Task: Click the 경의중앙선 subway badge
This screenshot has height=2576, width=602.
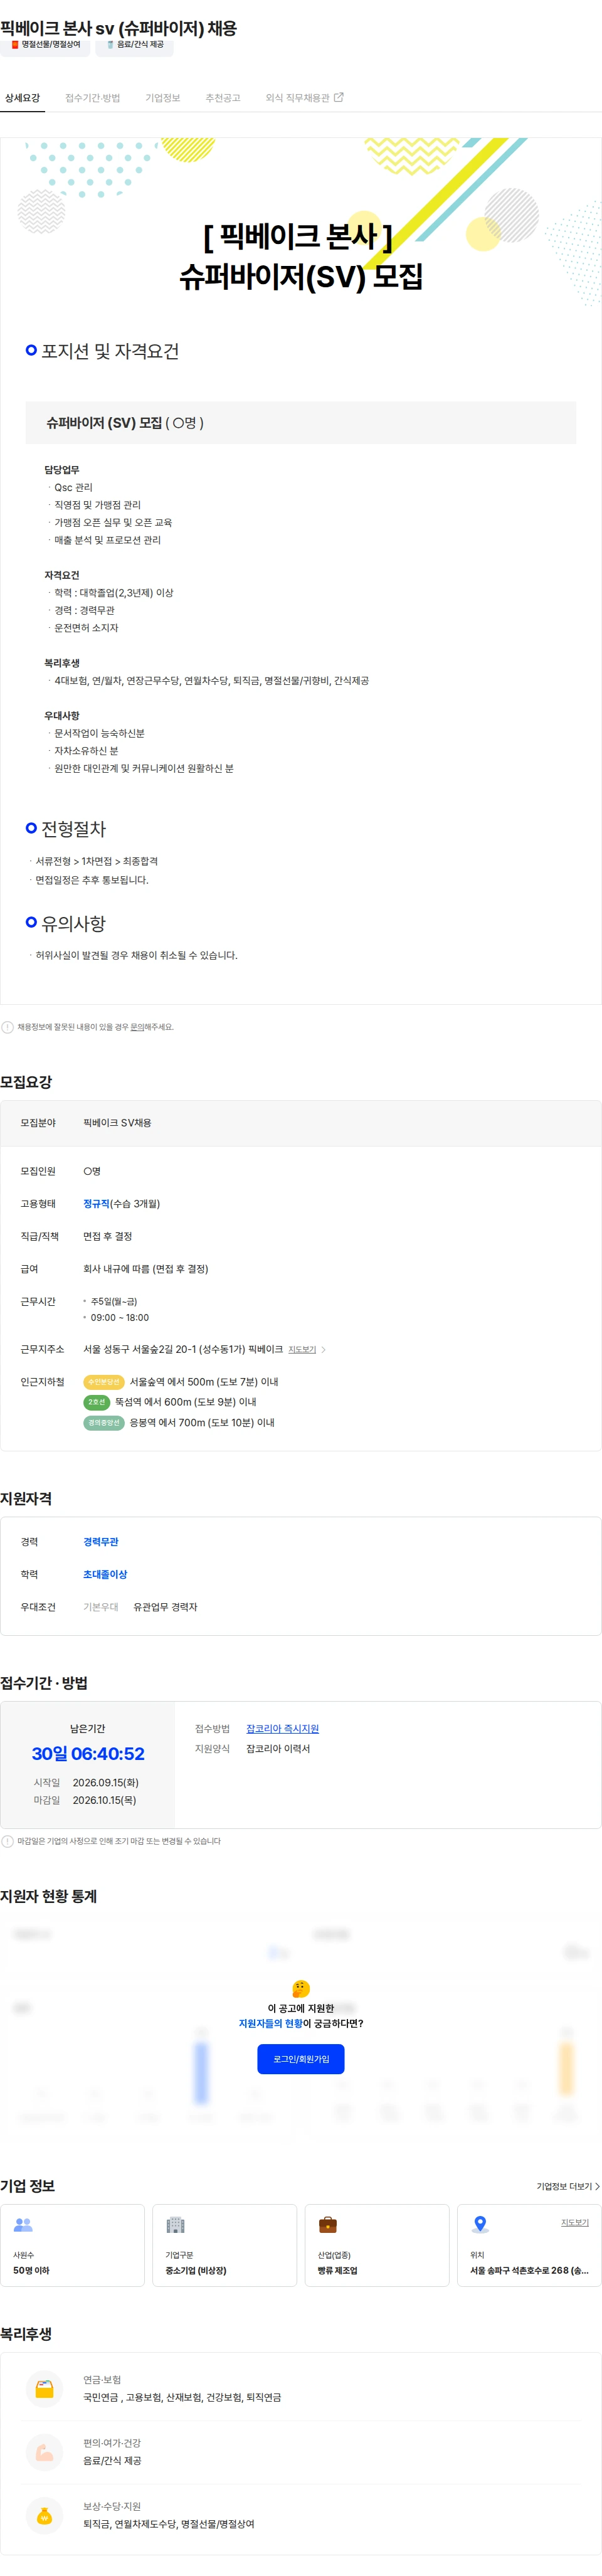Action: (x=104, y=1422)
